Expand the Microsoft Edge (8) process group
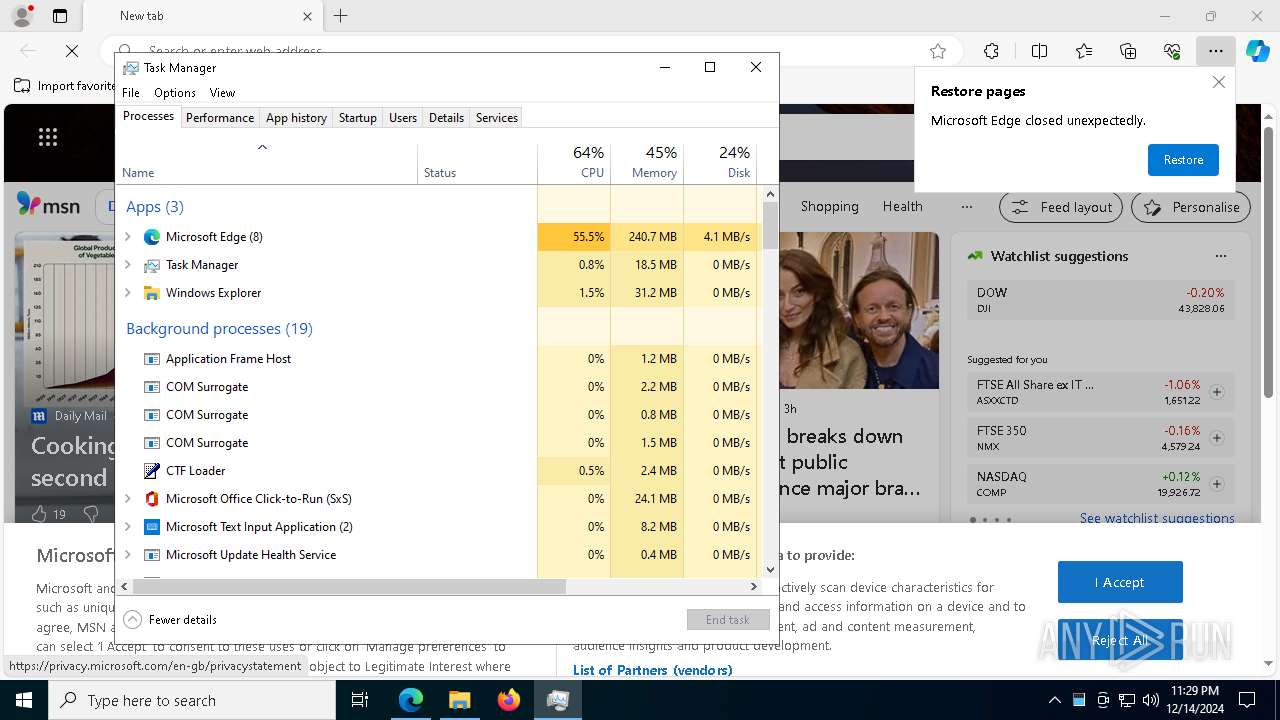Image resolution: width=1280 pixels, height=720 pixels. [x=127, y=237]
